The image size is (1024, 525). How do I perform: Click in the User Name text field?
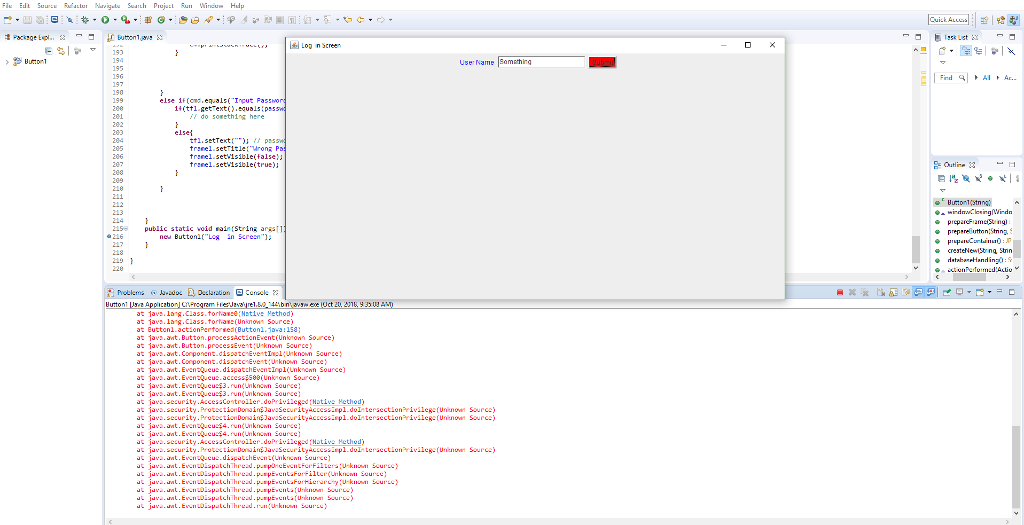pos(541,62)
